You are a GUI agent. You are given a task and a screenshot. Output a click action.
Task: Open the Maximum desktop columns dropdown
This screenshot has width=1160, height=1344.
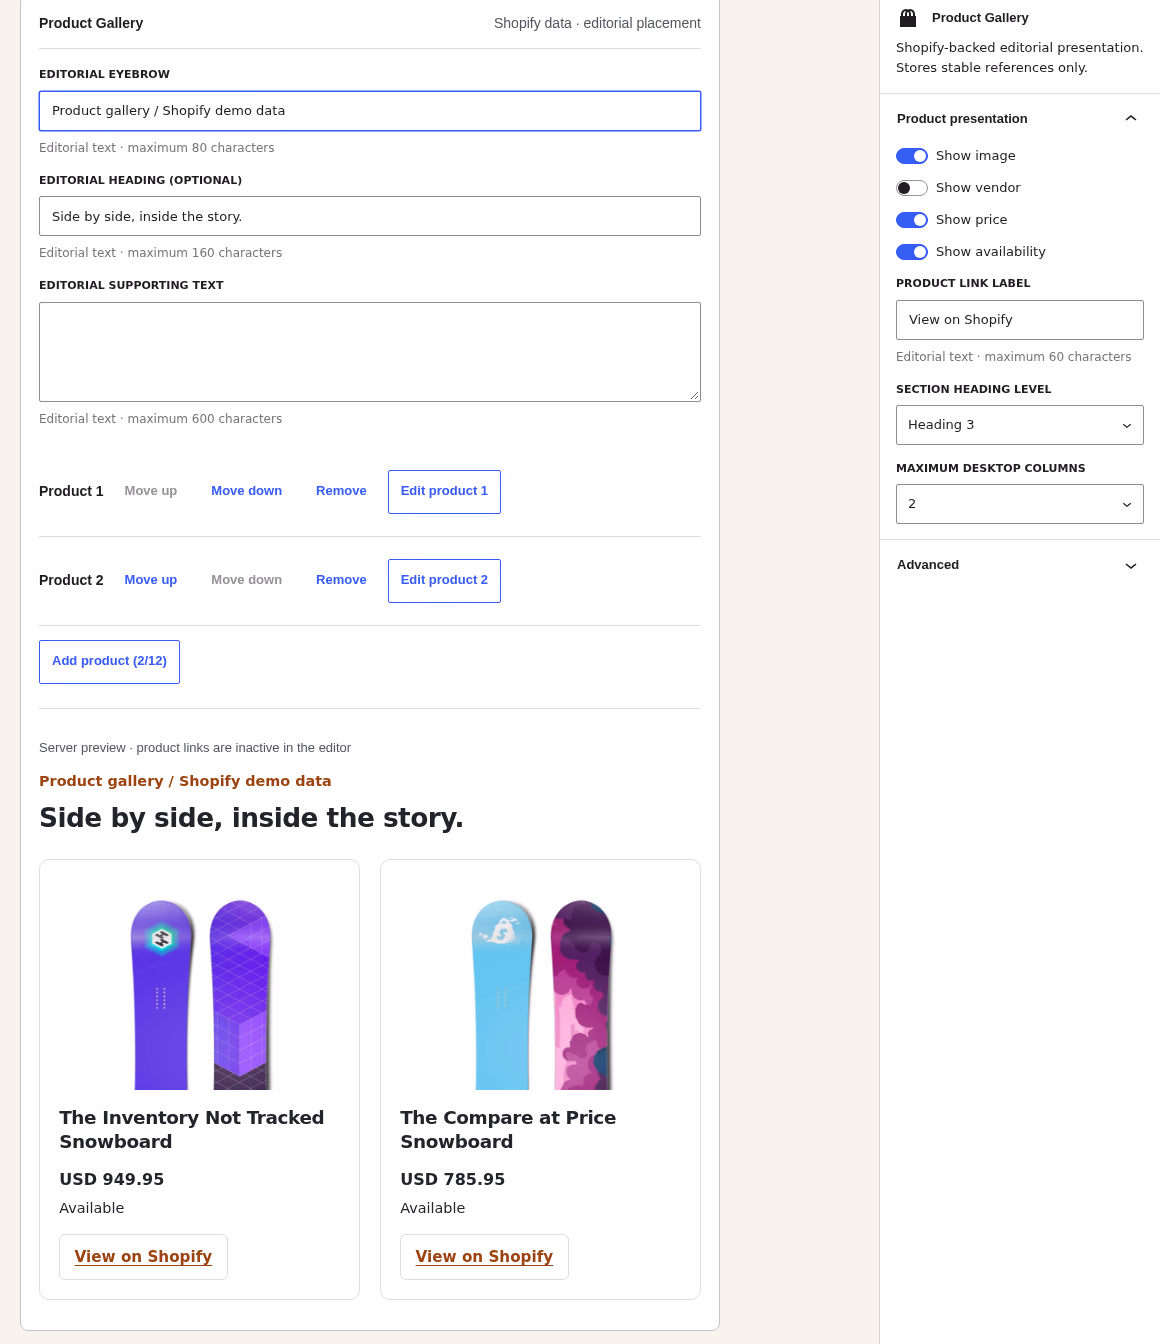click(x=1020, y=504)
